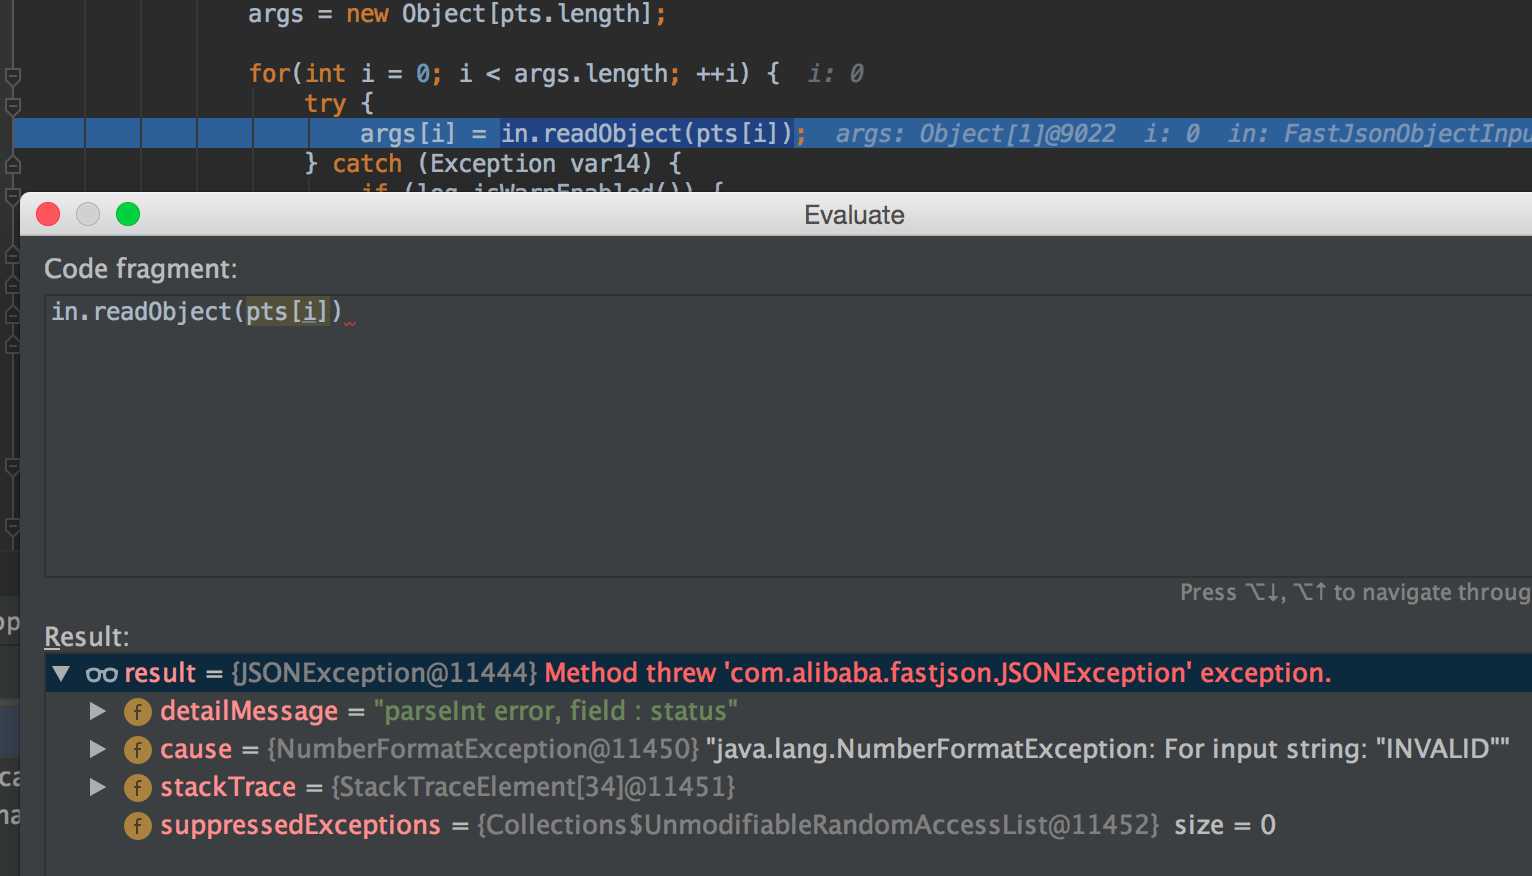This screenshot has width=1532, height=876.
Task: Click the 'size = 0' value
Action: click(1225, 825)
